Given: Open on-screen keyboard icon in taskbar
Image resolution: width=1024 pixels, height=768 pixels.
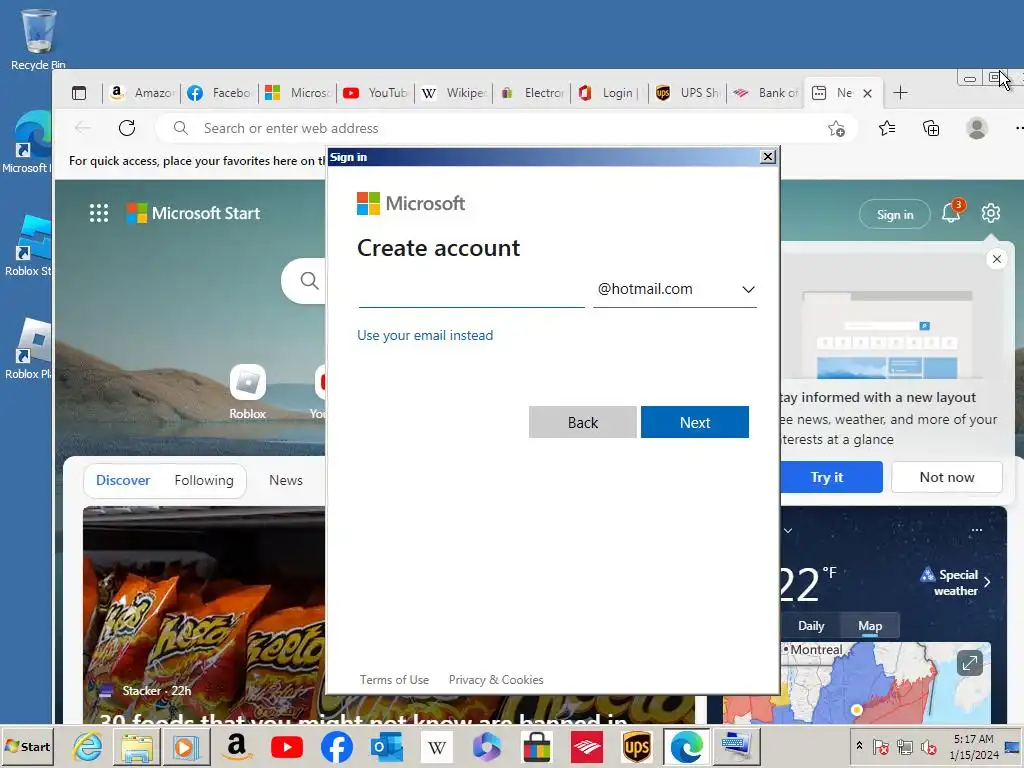Looking at the screenshot, I should 737,747.
